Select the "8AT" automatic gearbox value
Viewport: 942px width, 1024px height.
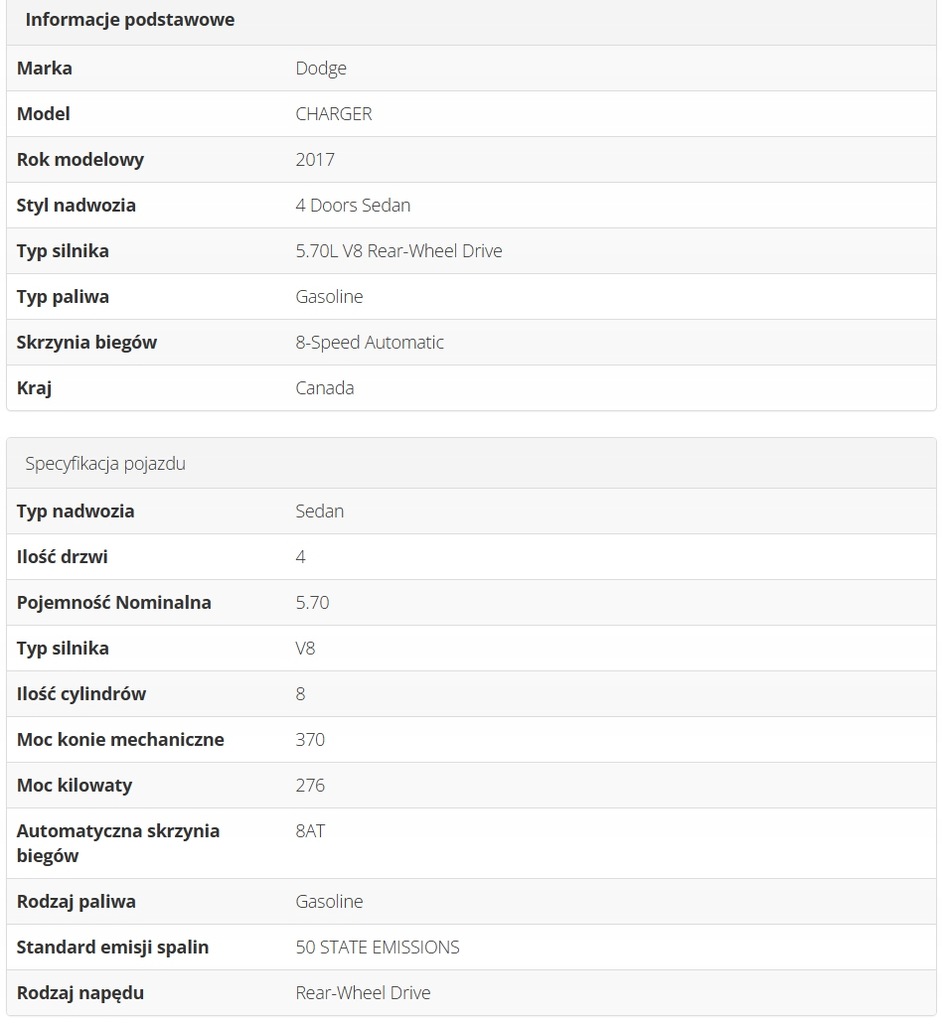click(x=310, y=831)
